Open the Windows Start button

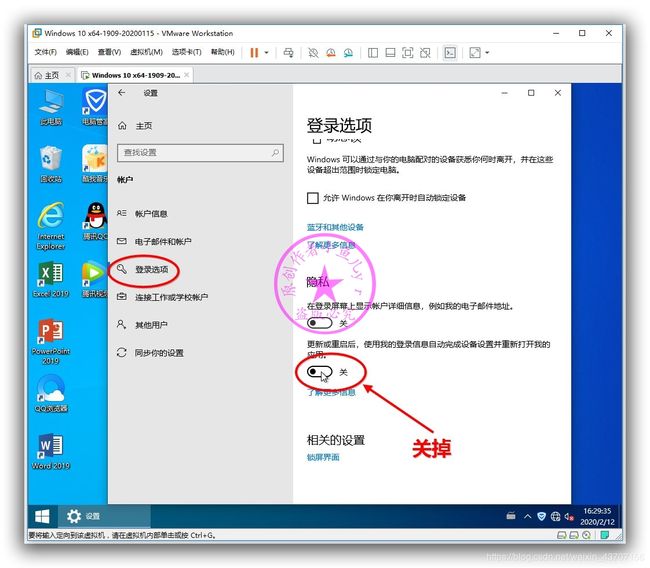click(42, 516)
